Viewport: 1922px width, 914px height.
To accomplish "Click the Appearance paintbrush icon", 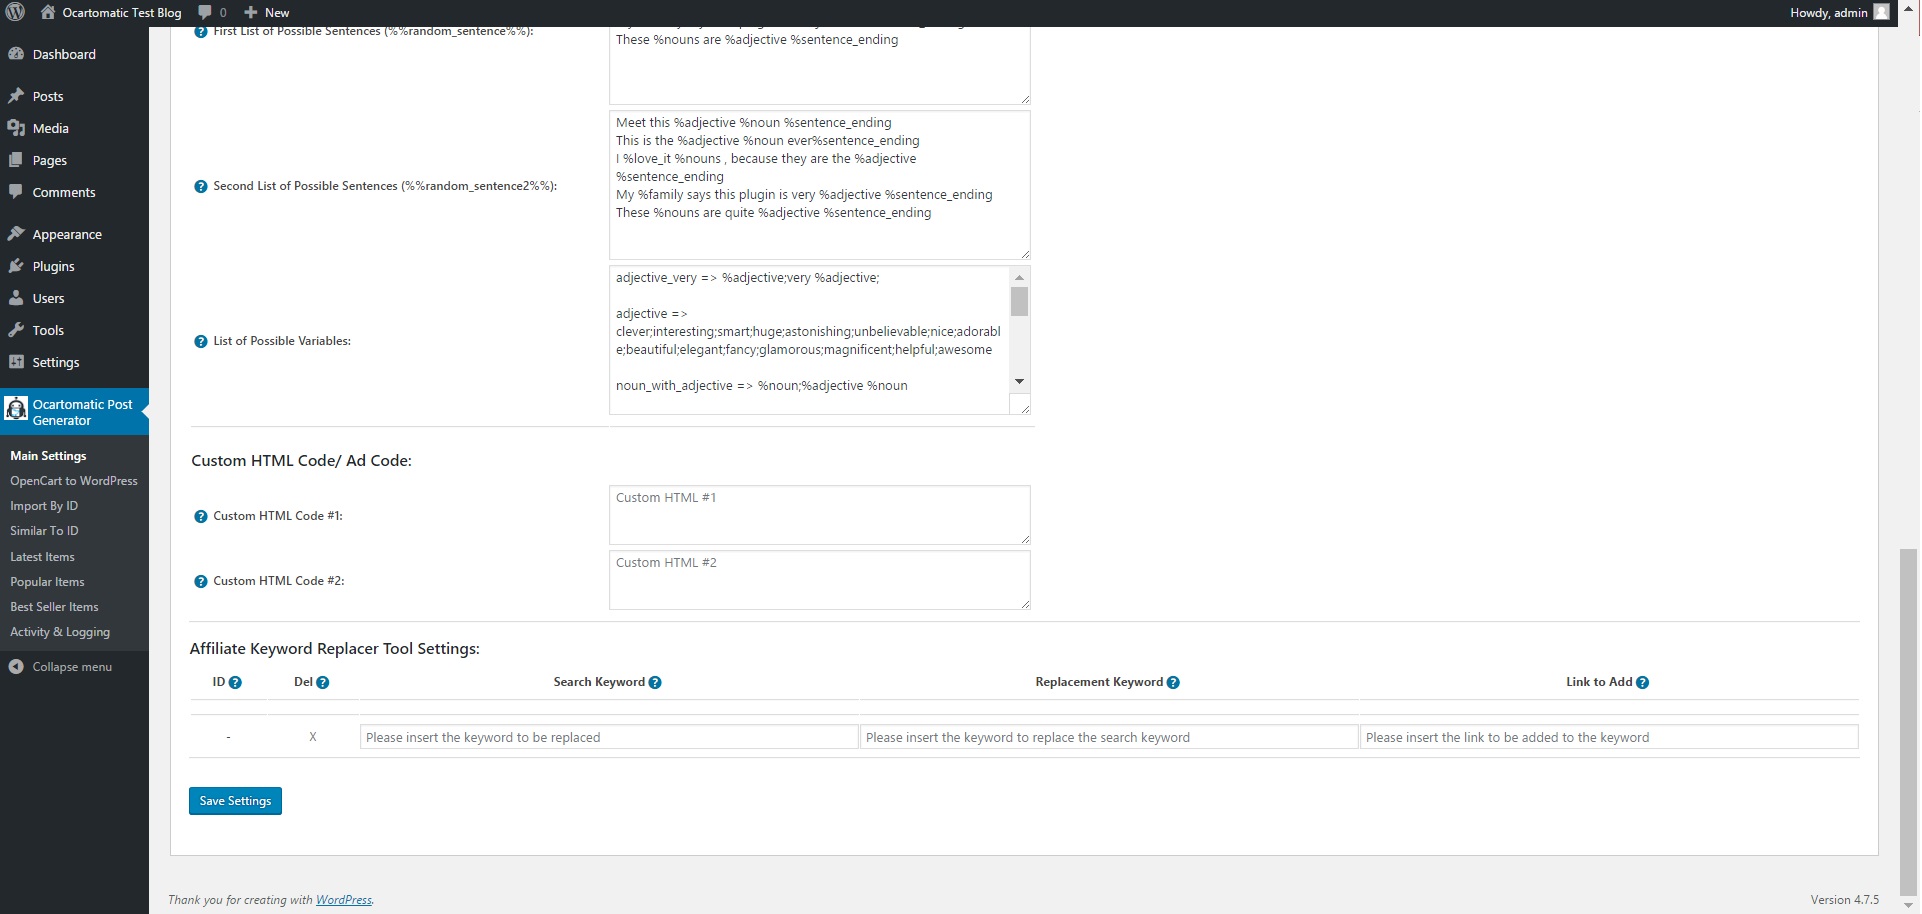I will tap(16, 234).
